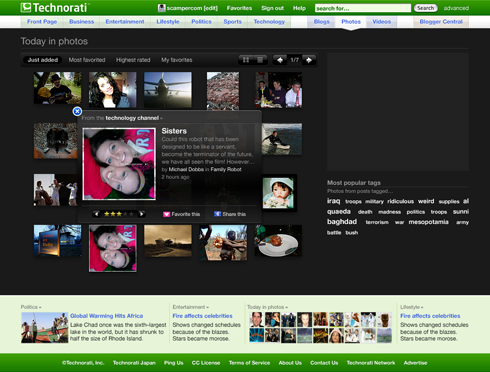
Task: Open the Politics tab
Action: coord(201,22)
